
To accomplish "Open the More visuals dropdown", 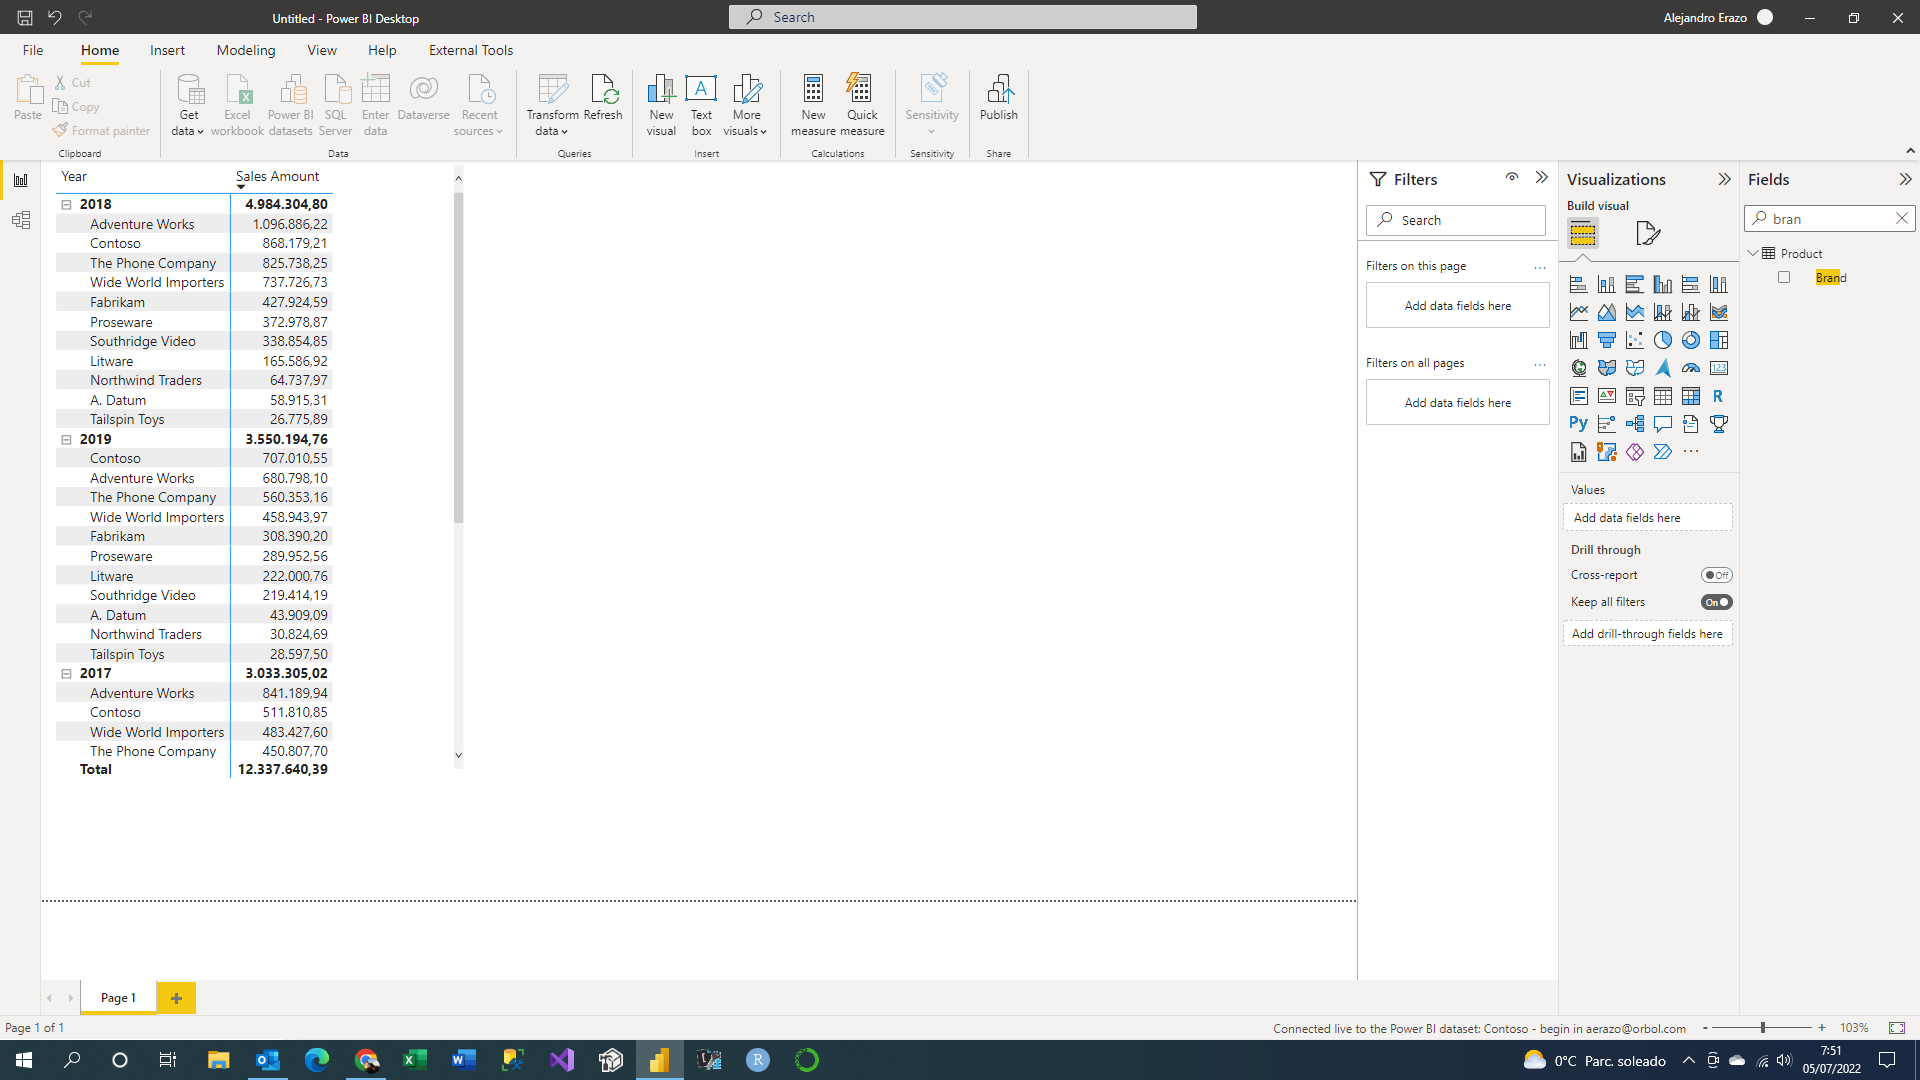I will pos(746,105).
